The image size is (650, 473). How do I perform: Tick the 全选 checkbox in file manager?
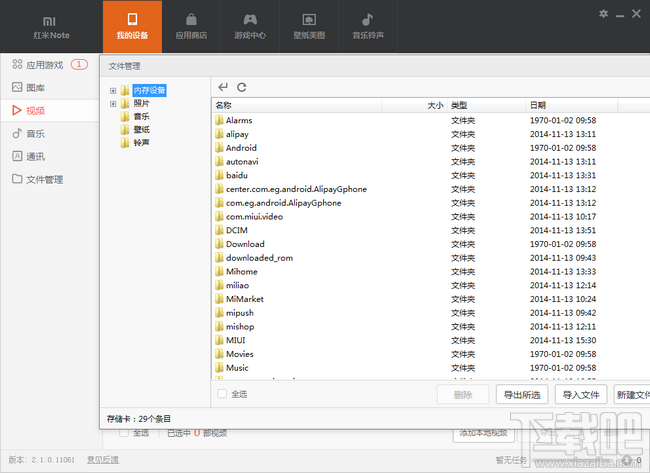(222, 394)
